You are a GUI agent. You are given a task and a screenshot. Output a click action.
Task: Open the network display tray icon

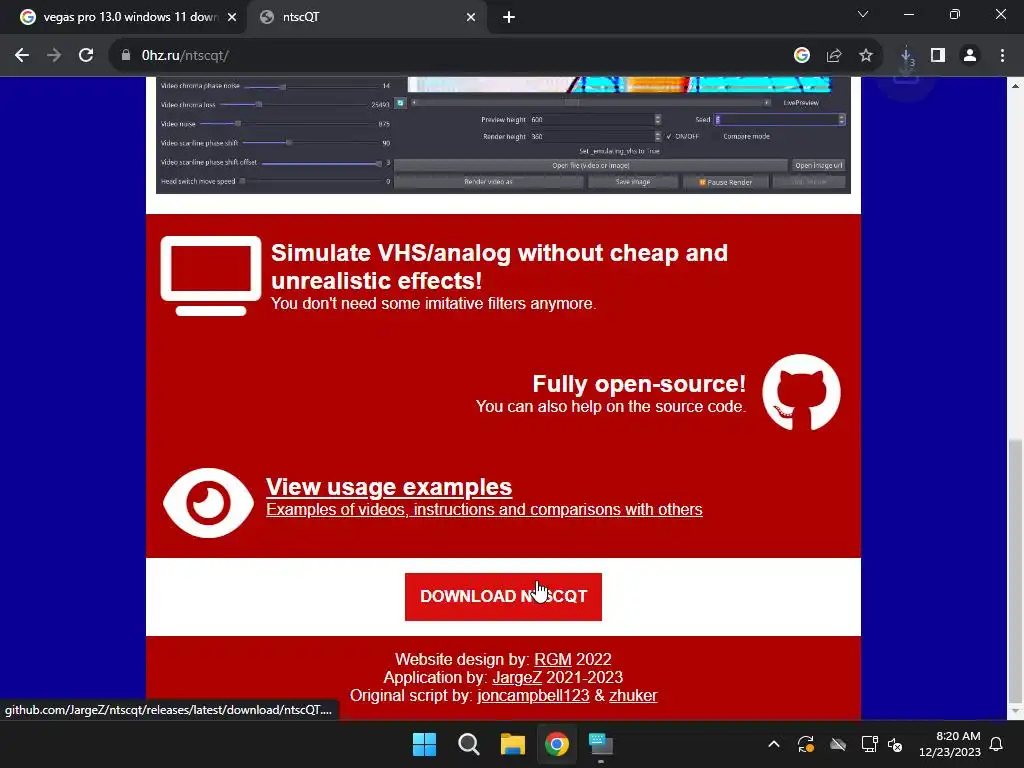coord(869,744)
